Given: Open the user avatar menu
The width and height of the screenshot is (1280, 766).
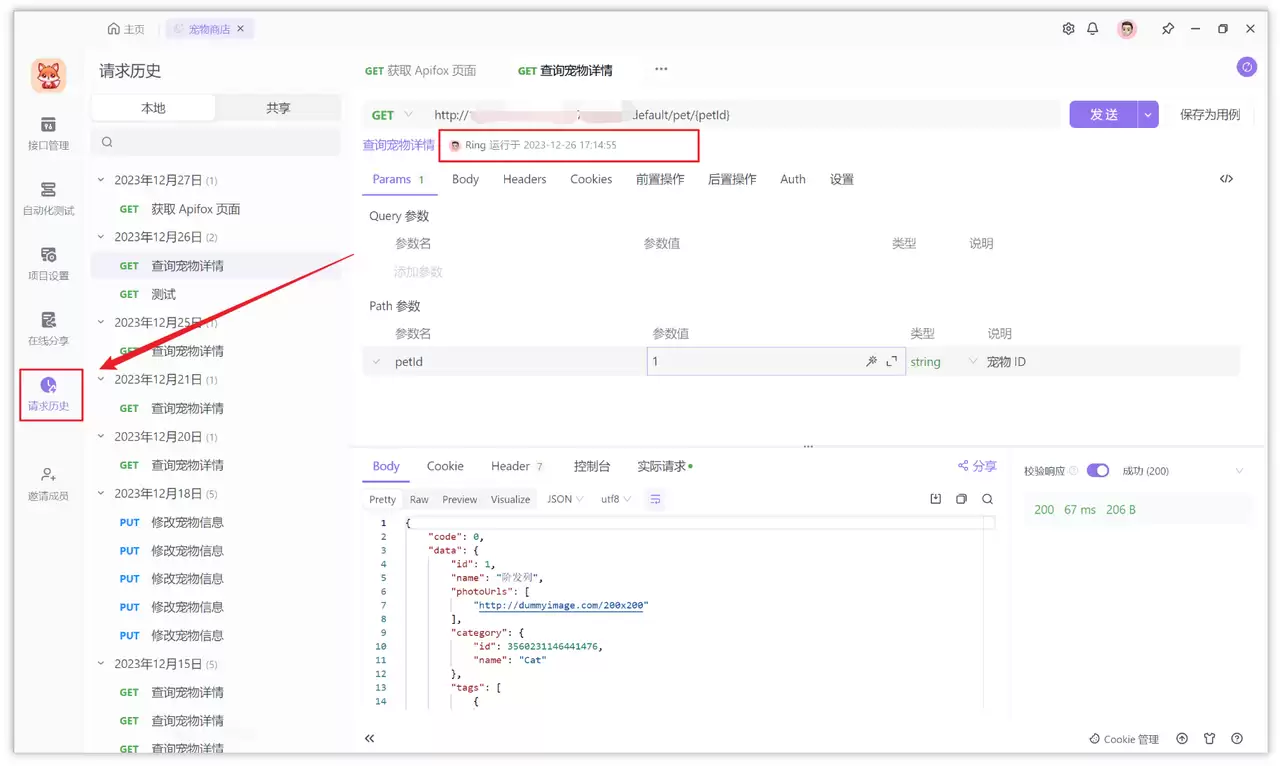Looking at the screenshot, I should pos(1127,29).
